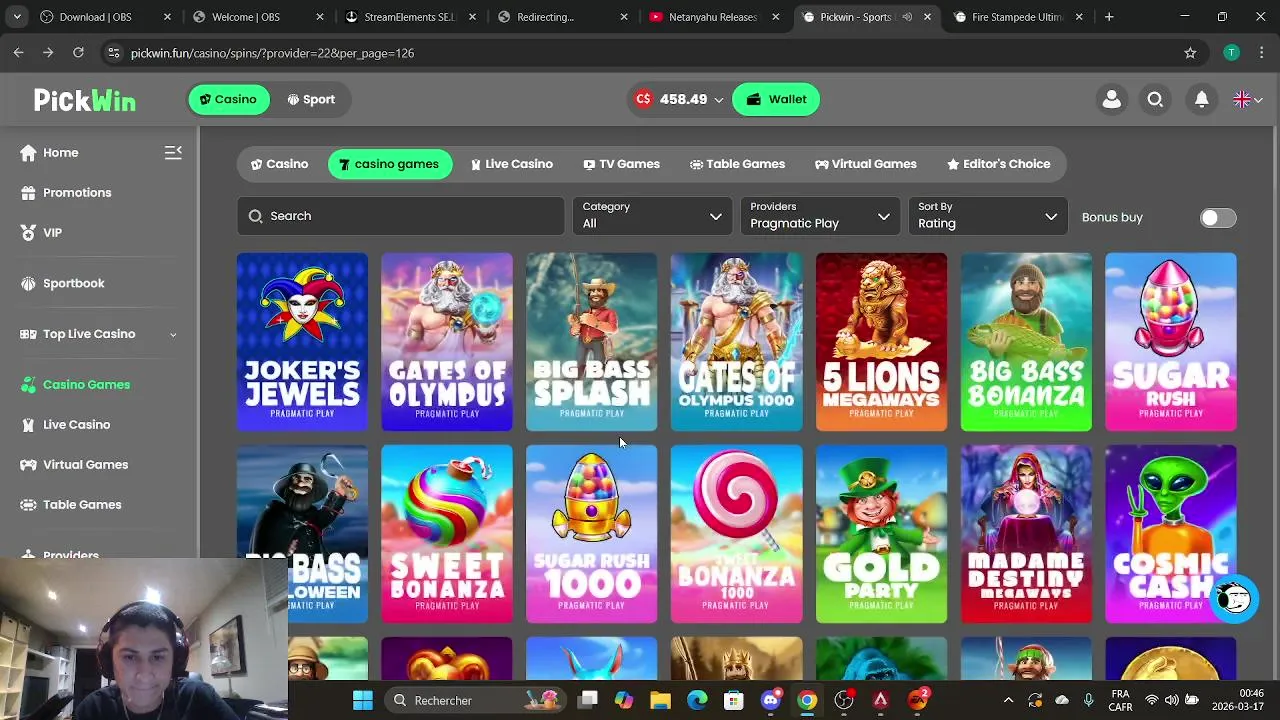Open Microsoft Store from the taskbar
This screenshot has height=720, width=1280.
coord(734,700)
